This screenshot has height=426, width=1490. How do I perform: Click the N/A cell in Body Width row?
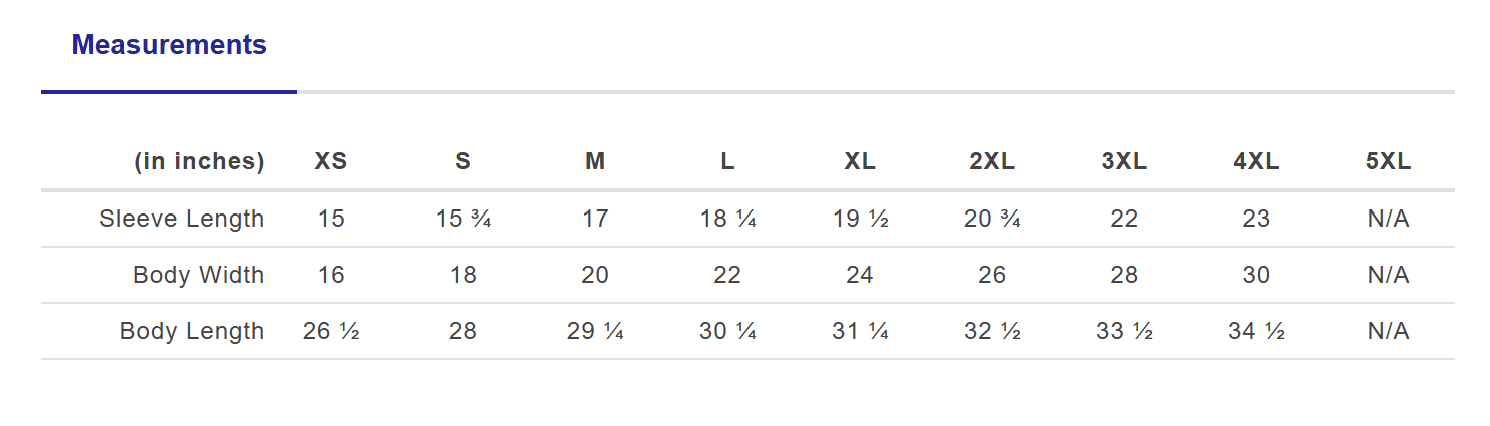tap(1388, 275)
